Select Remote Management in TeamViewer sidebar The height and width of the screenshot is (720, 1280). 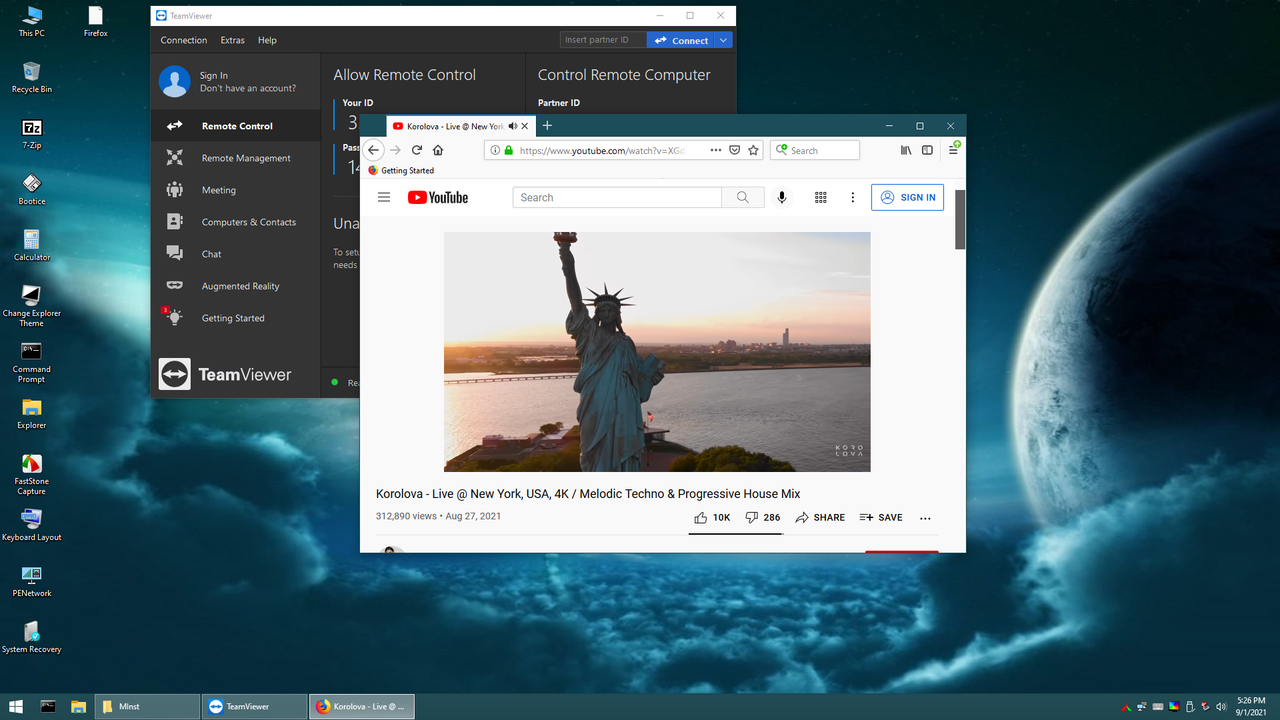click(236, 158)
